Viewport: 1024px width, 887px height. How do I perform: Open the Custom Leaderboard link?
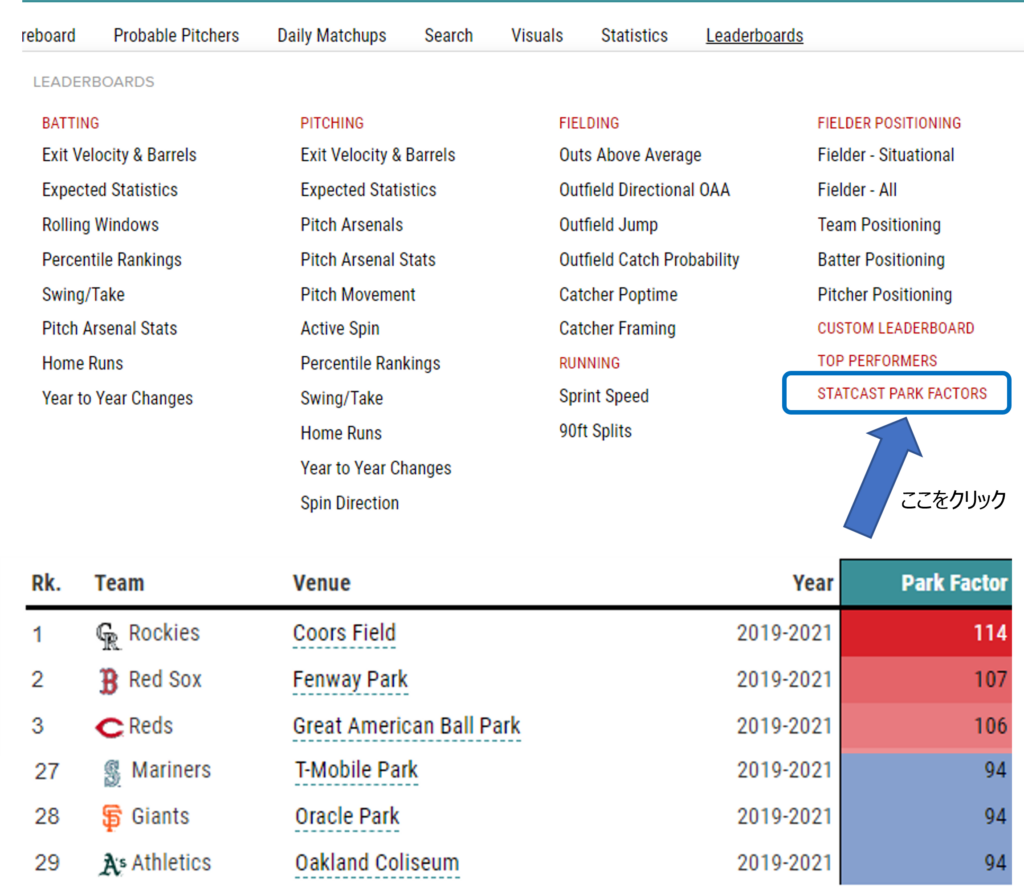coord(895,328)
